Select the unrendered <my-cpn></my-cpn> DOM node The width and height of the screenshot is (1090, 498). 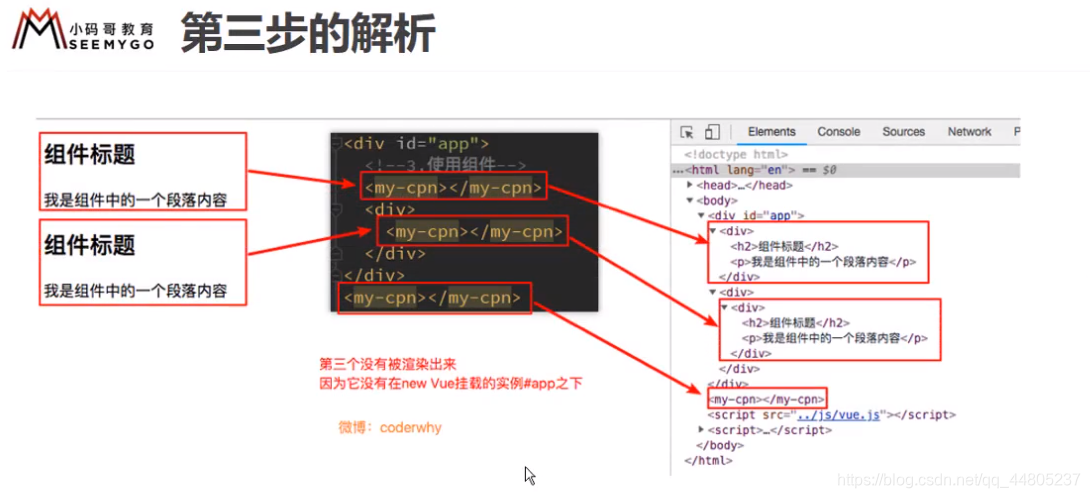pyautogui.click(x=767, y=399)
